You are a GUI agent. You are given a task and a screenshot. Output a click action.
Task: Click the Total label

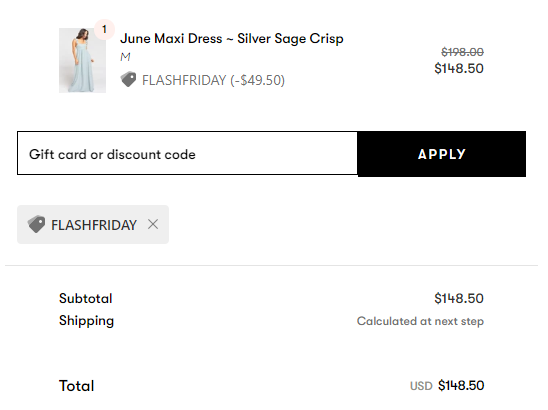(77, 386)
